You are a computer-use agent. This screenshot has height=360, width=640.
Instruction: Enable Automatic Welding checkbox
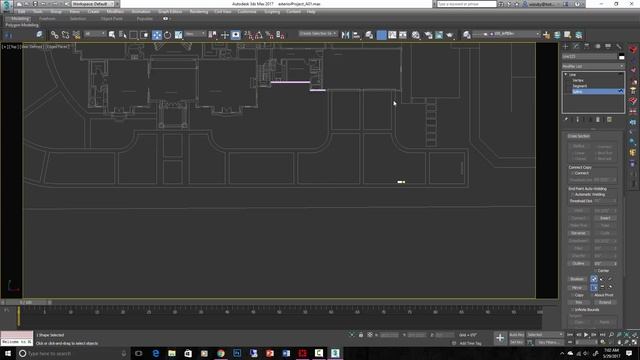[572, 195]
